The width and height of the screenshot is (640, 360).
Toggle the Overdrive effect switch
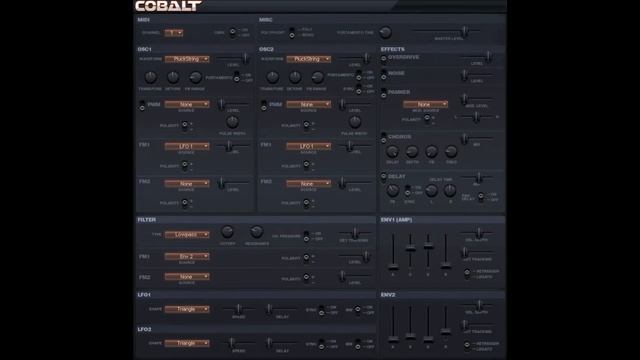tap(384, 58)
